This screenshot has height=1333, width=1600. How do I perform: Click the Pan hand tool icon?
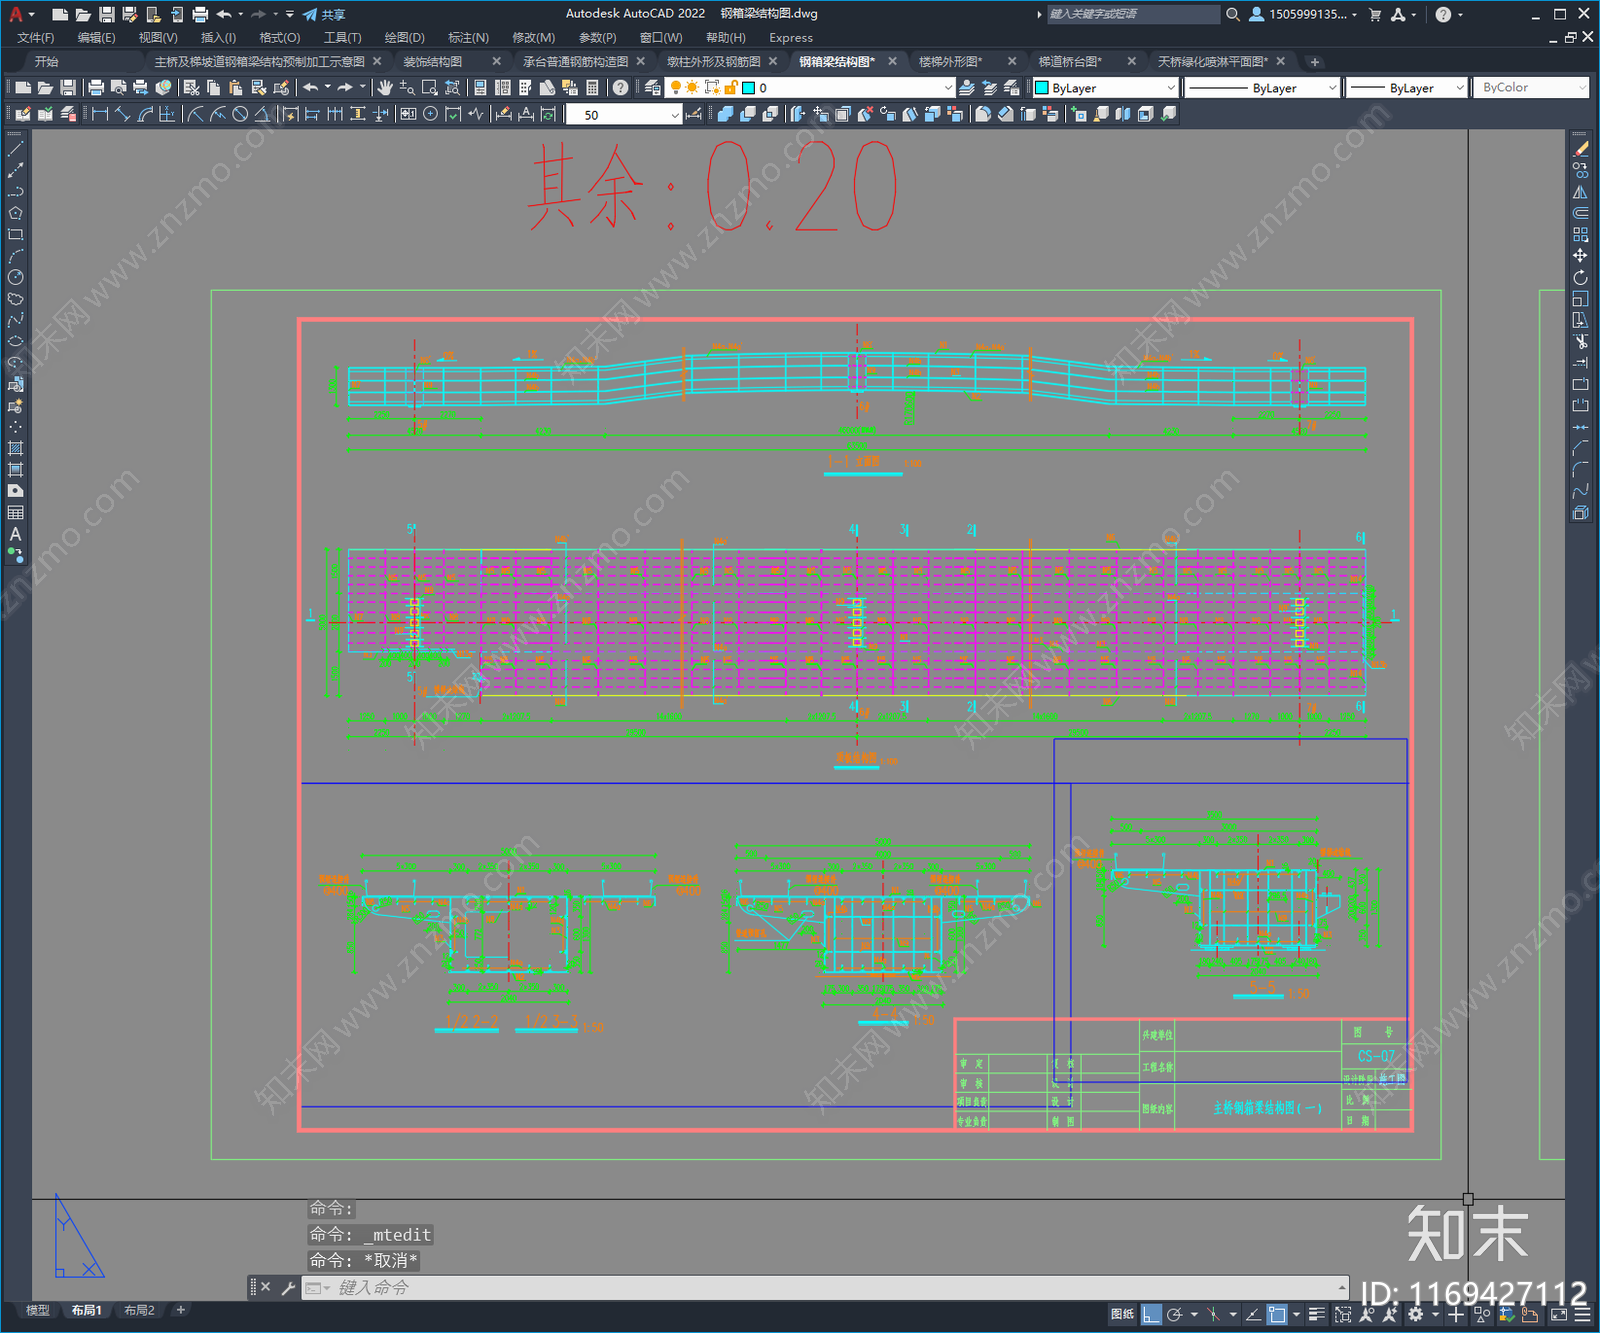[x=384, y=88]
